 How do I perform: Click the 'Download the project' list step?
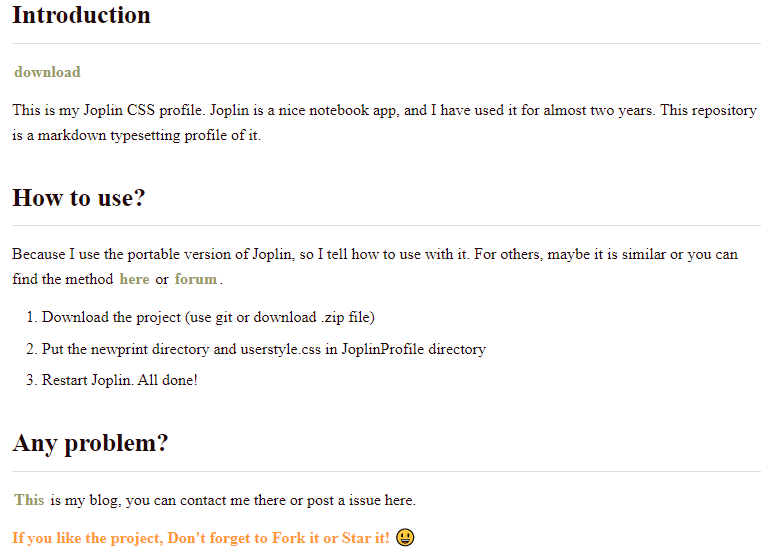tap(110, 318)
